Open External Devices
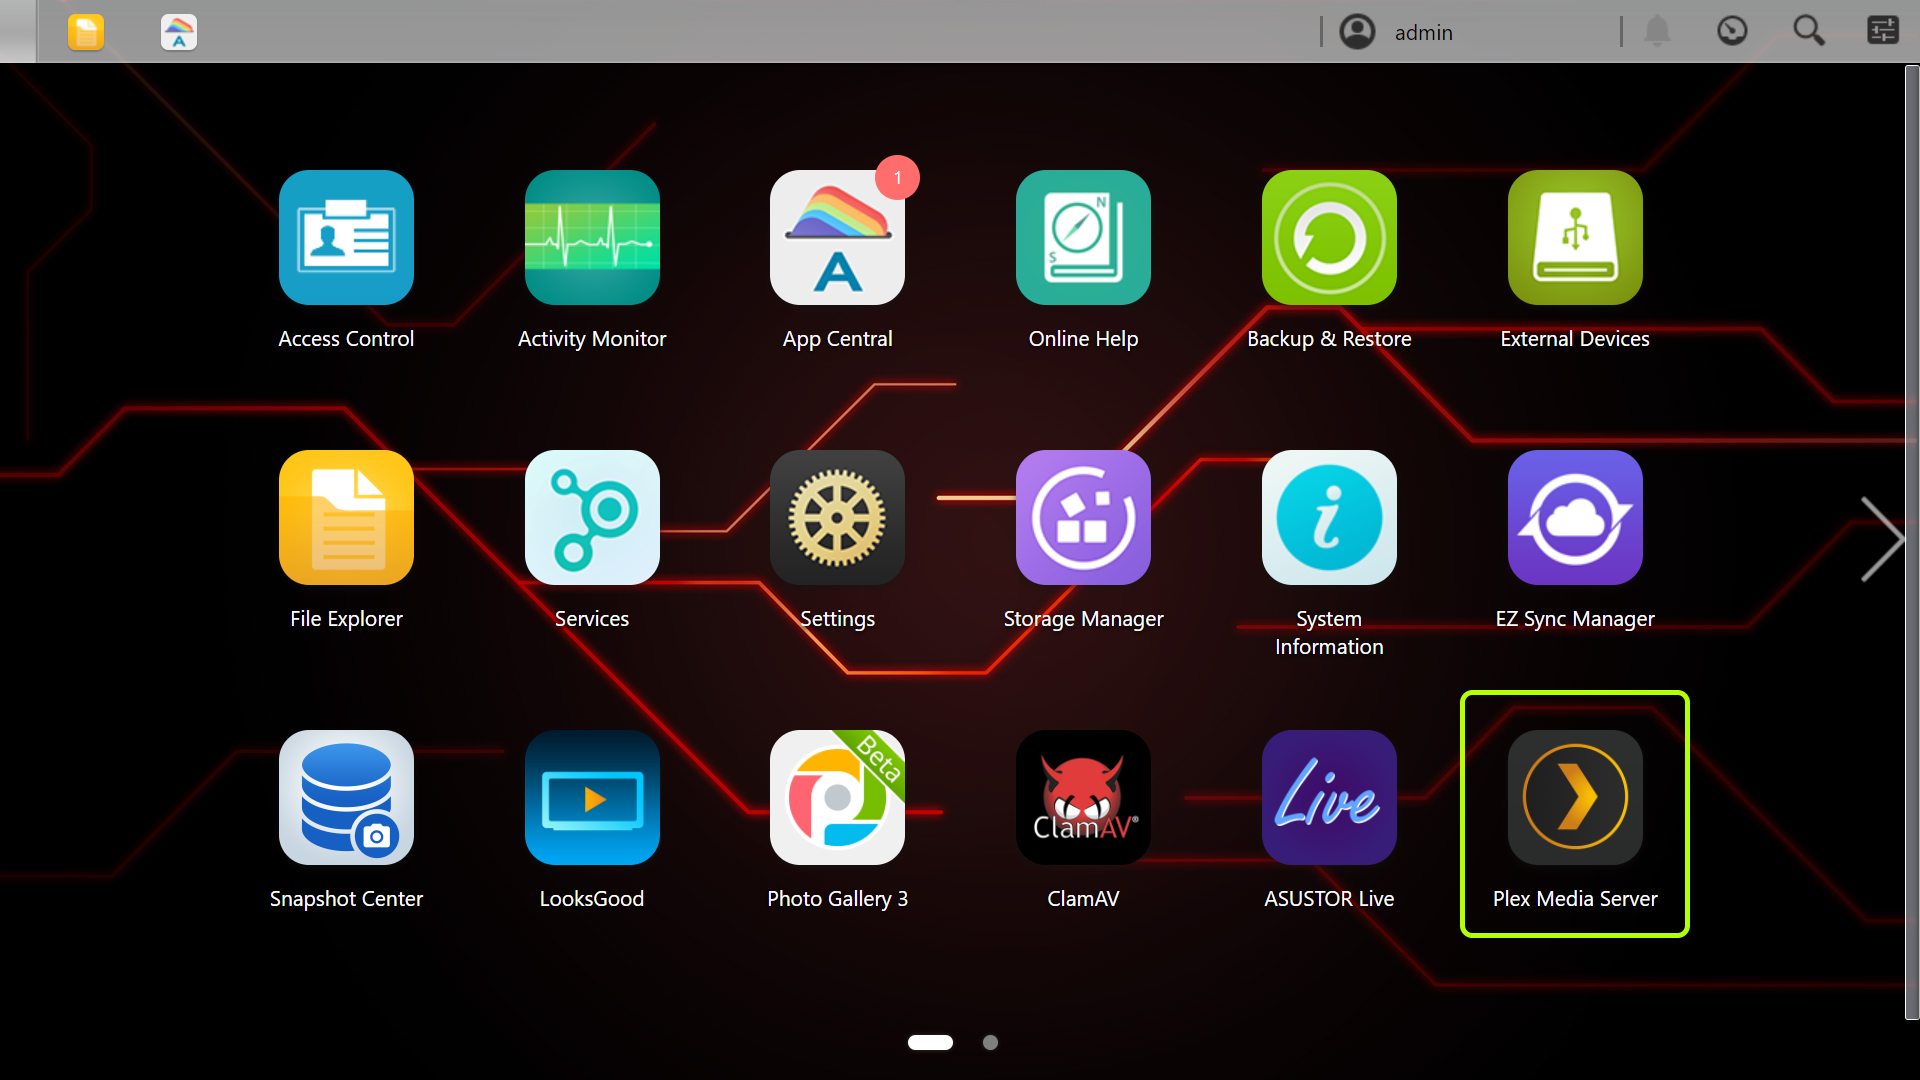The image size is (1920, 1080). click(1575, 238)
